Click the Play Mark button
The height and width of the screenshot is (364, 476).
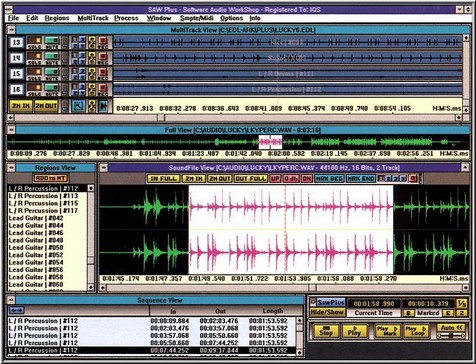pyautogui.click(x=387, y=331)
